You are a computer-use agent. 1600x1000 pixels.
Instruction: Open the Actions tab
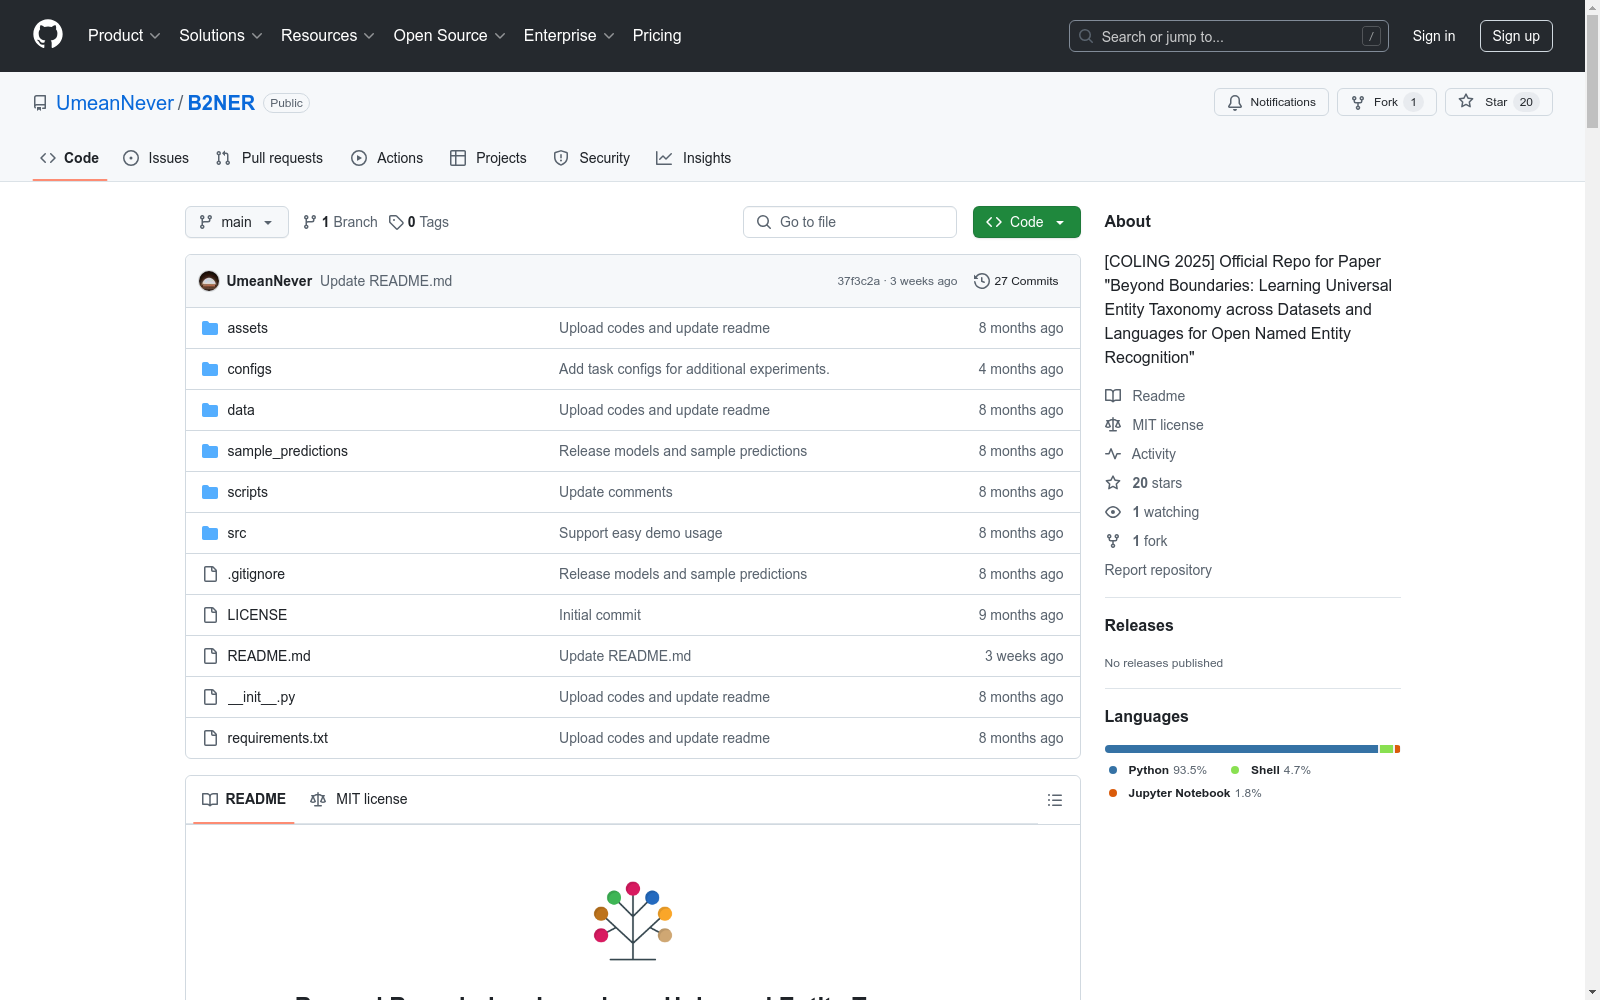387,158
